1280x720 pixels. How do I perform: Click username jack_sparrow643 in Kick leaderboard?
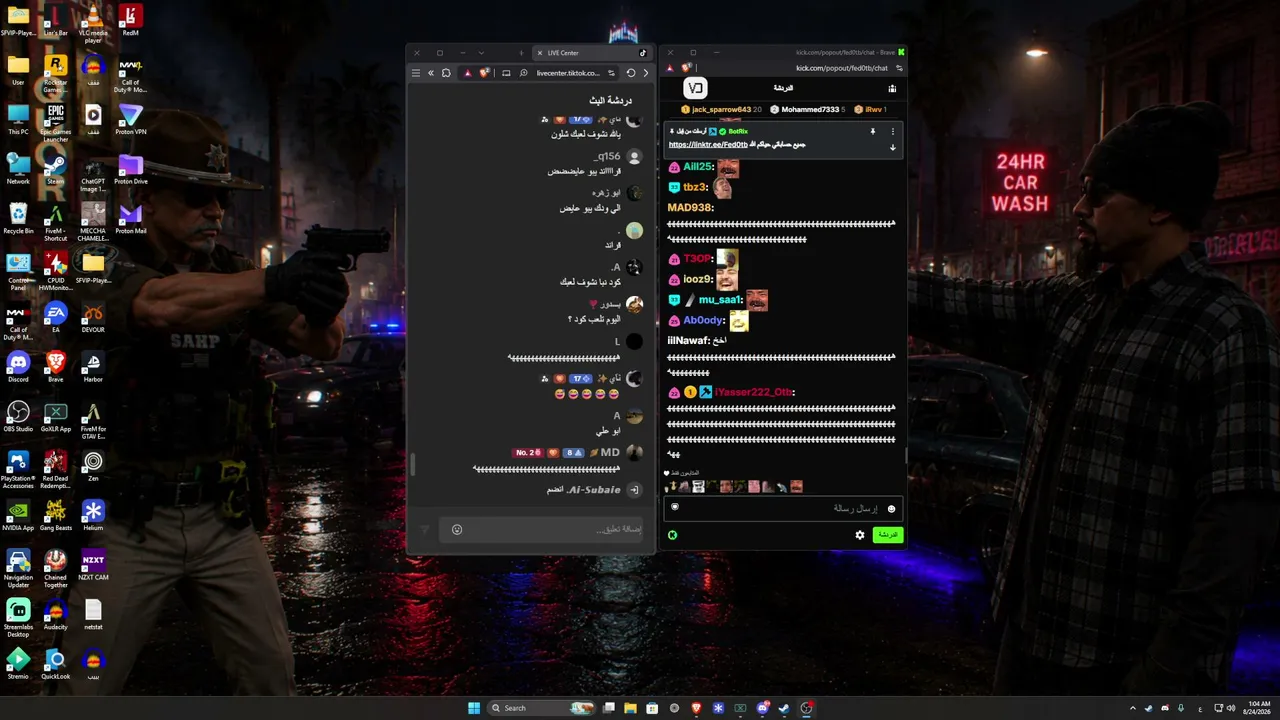[721, 109]
